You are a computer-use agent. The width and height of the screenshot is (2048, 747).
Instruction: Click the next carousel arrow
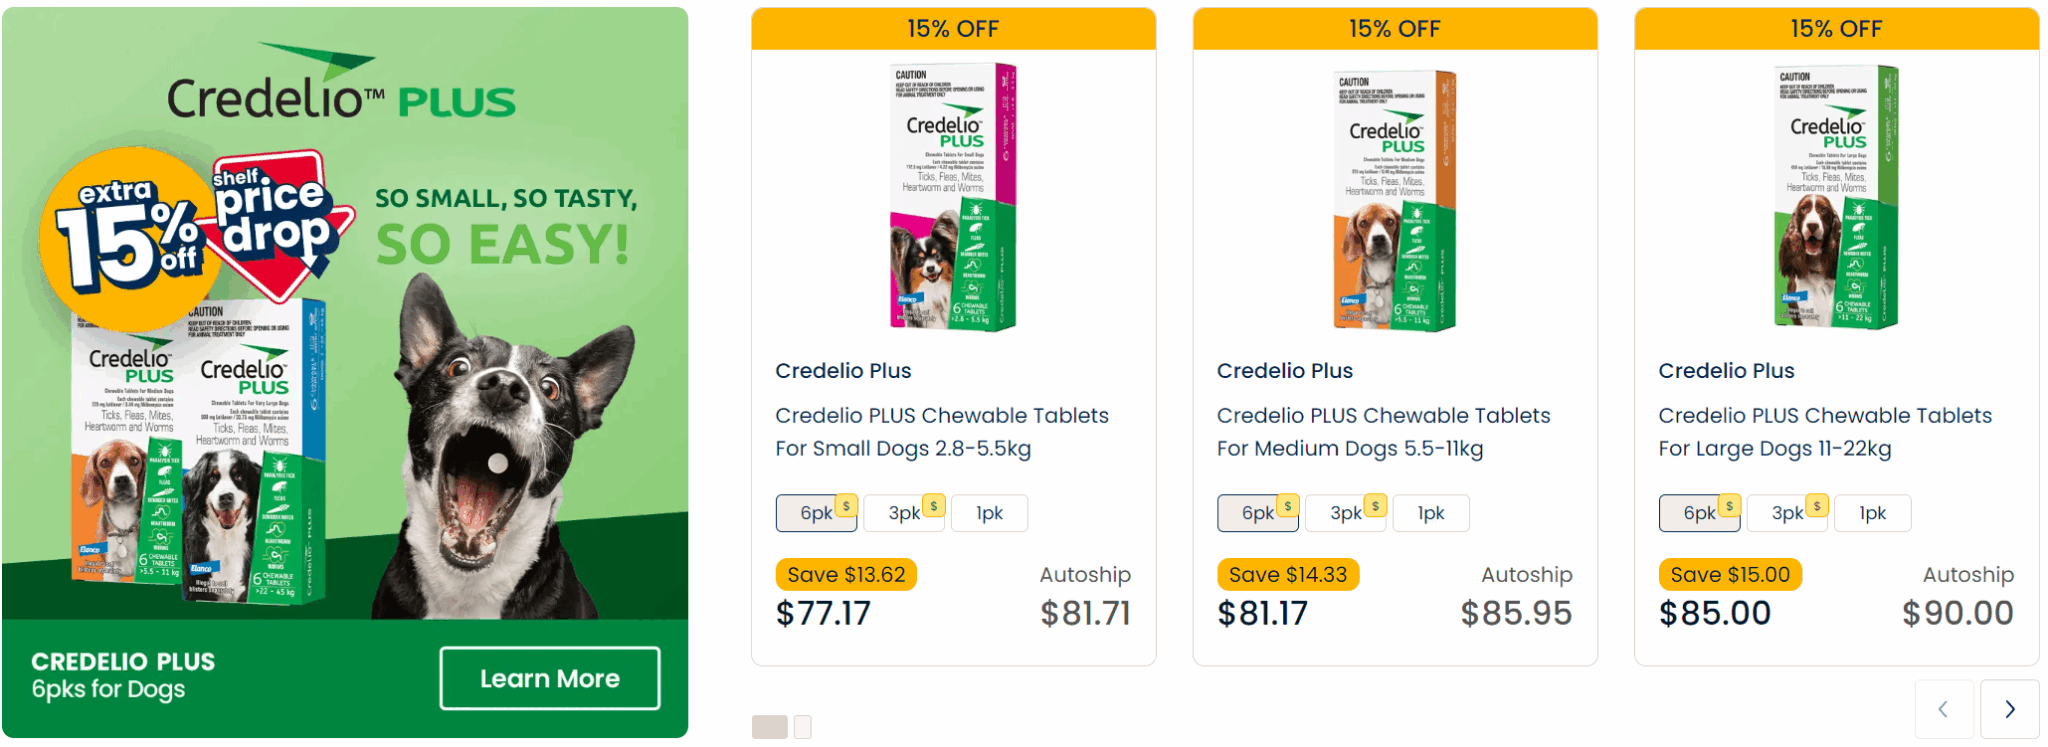(x=2009, y=709)
